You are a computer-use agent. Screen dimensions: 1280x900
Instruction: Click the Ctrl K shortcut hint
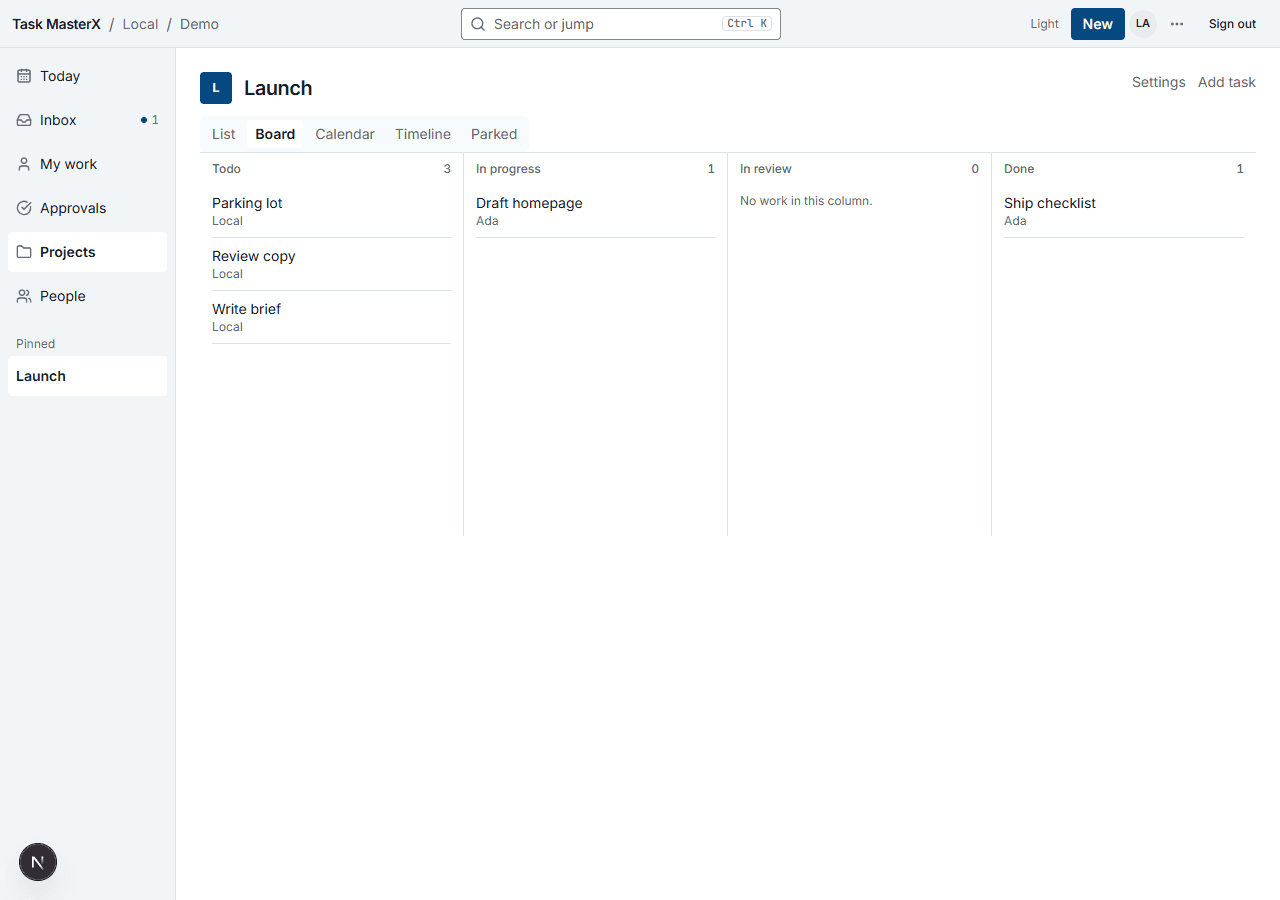747,24
